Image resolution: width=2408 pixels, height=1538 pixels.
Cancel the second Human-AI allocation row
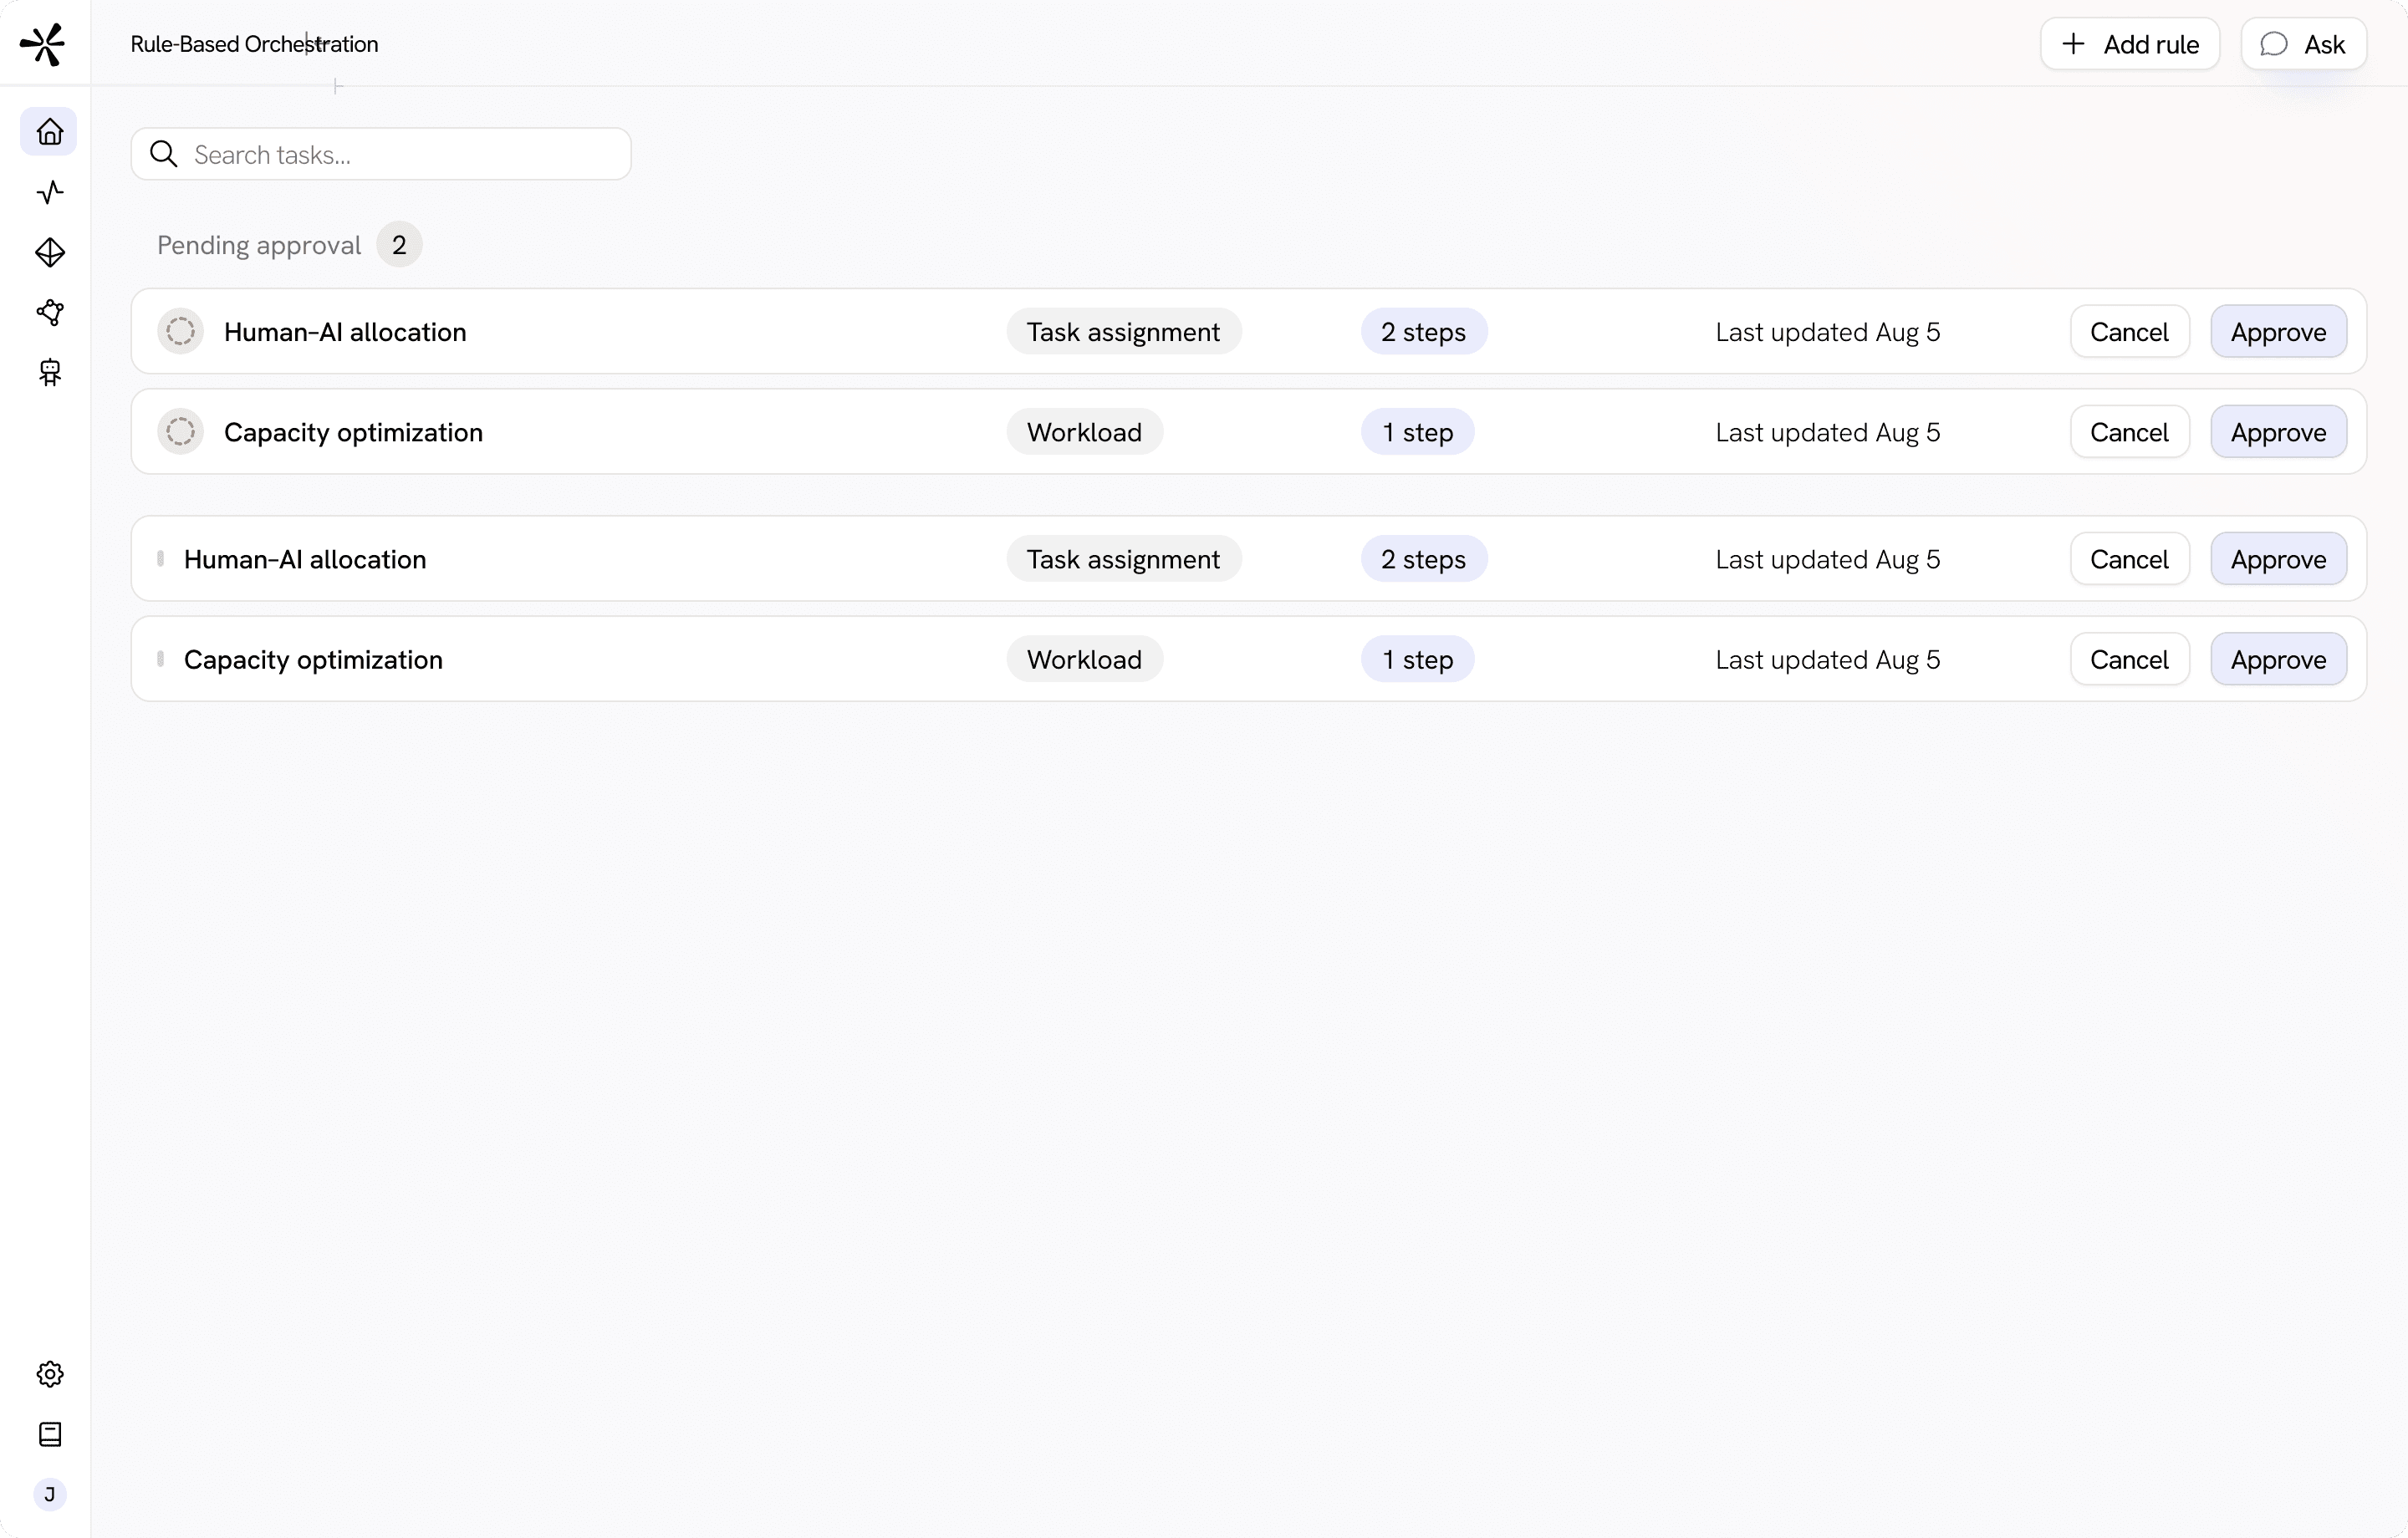click(x=2128, y=560)
